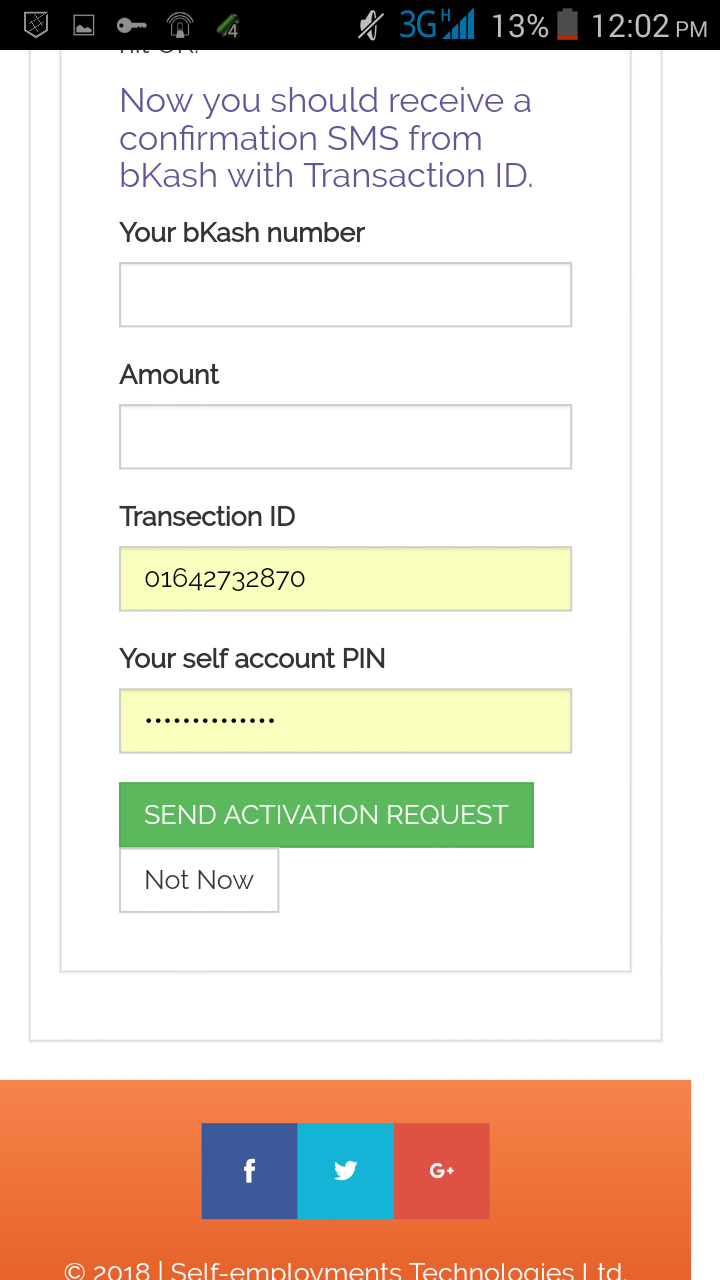Select the Transection ID field
Viewport: 720px width, 1280px height.
[345, 579]
